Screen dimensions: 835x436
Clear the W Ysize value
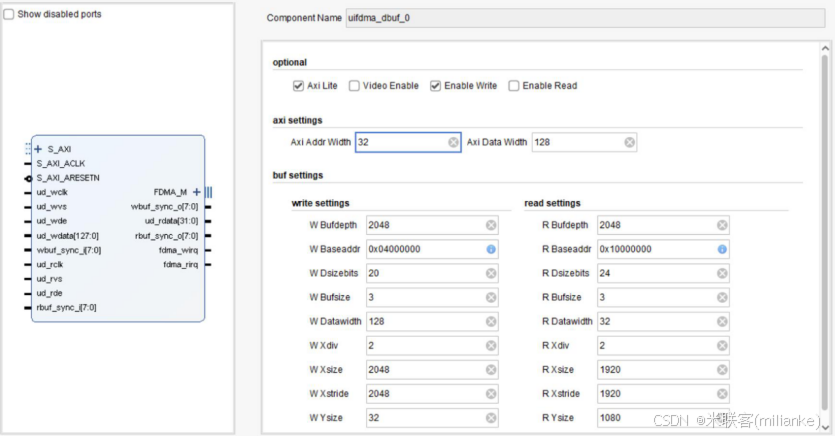(491, 418)
